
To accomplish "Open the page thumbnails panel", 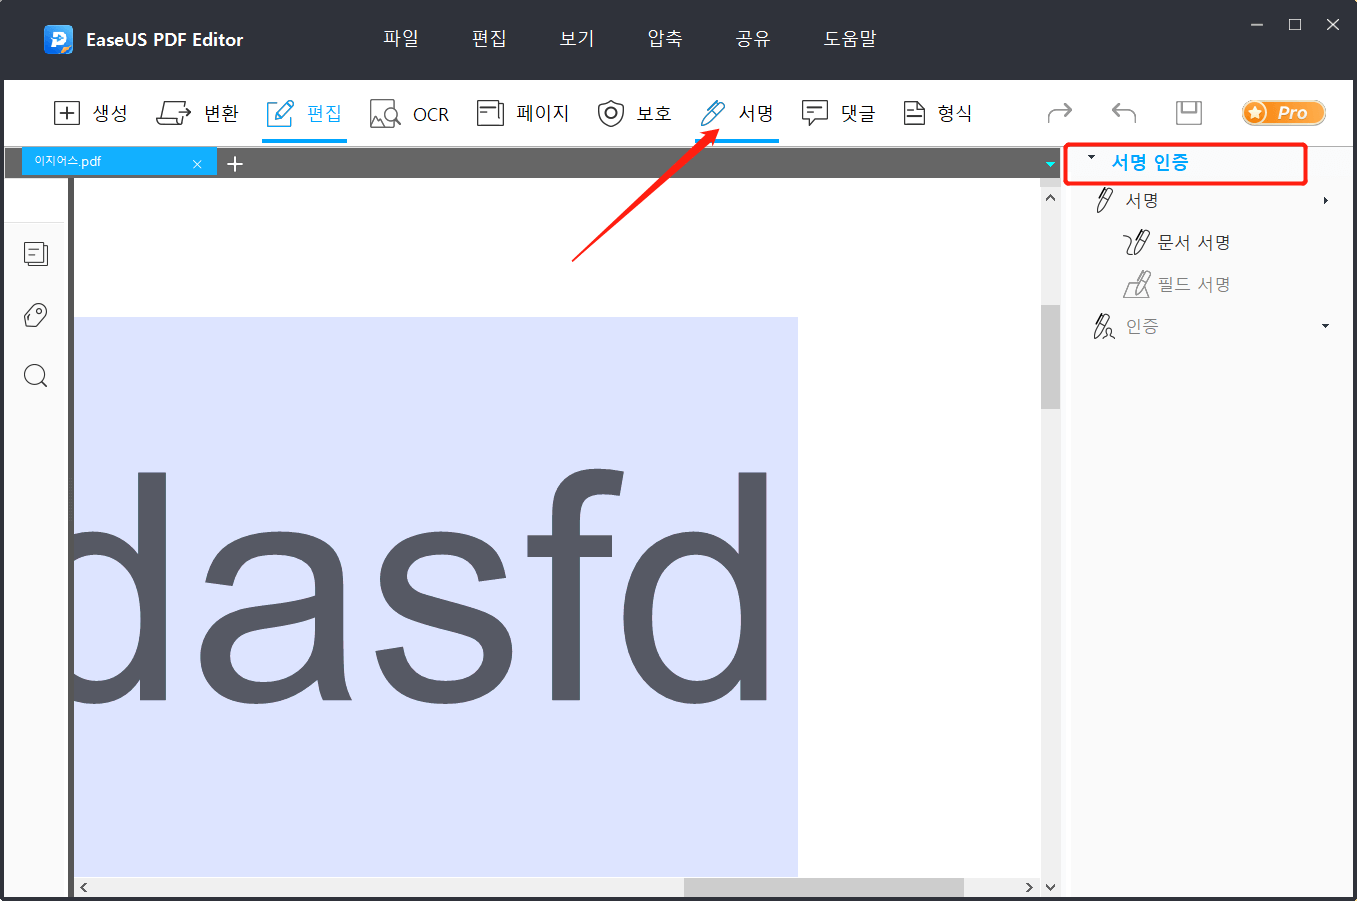I will [36, 254].
